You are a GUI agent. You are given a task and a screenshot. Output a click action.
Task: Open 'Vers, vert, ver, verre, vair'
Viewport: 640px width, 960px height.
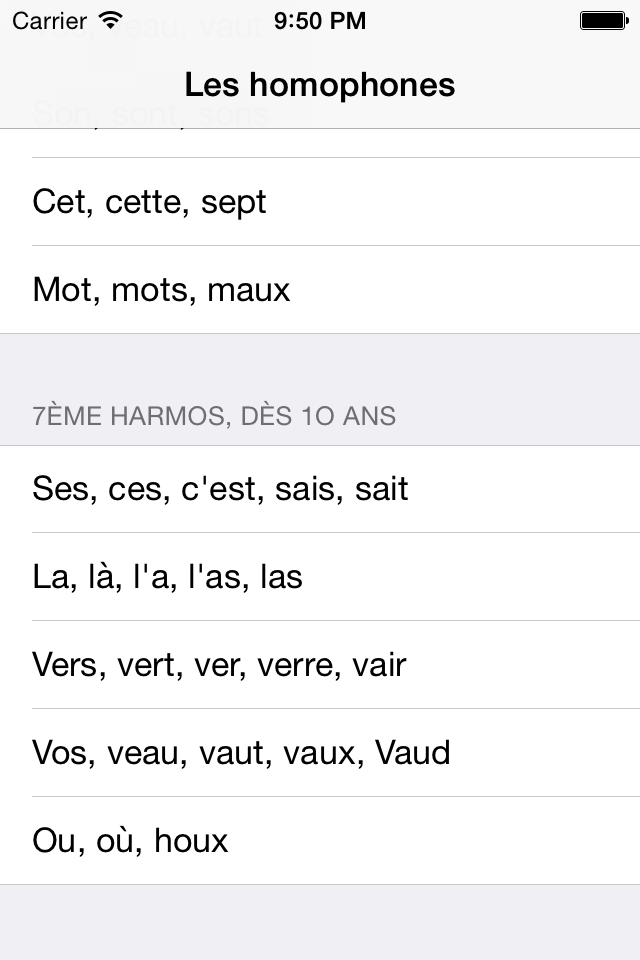click(219, 665)
